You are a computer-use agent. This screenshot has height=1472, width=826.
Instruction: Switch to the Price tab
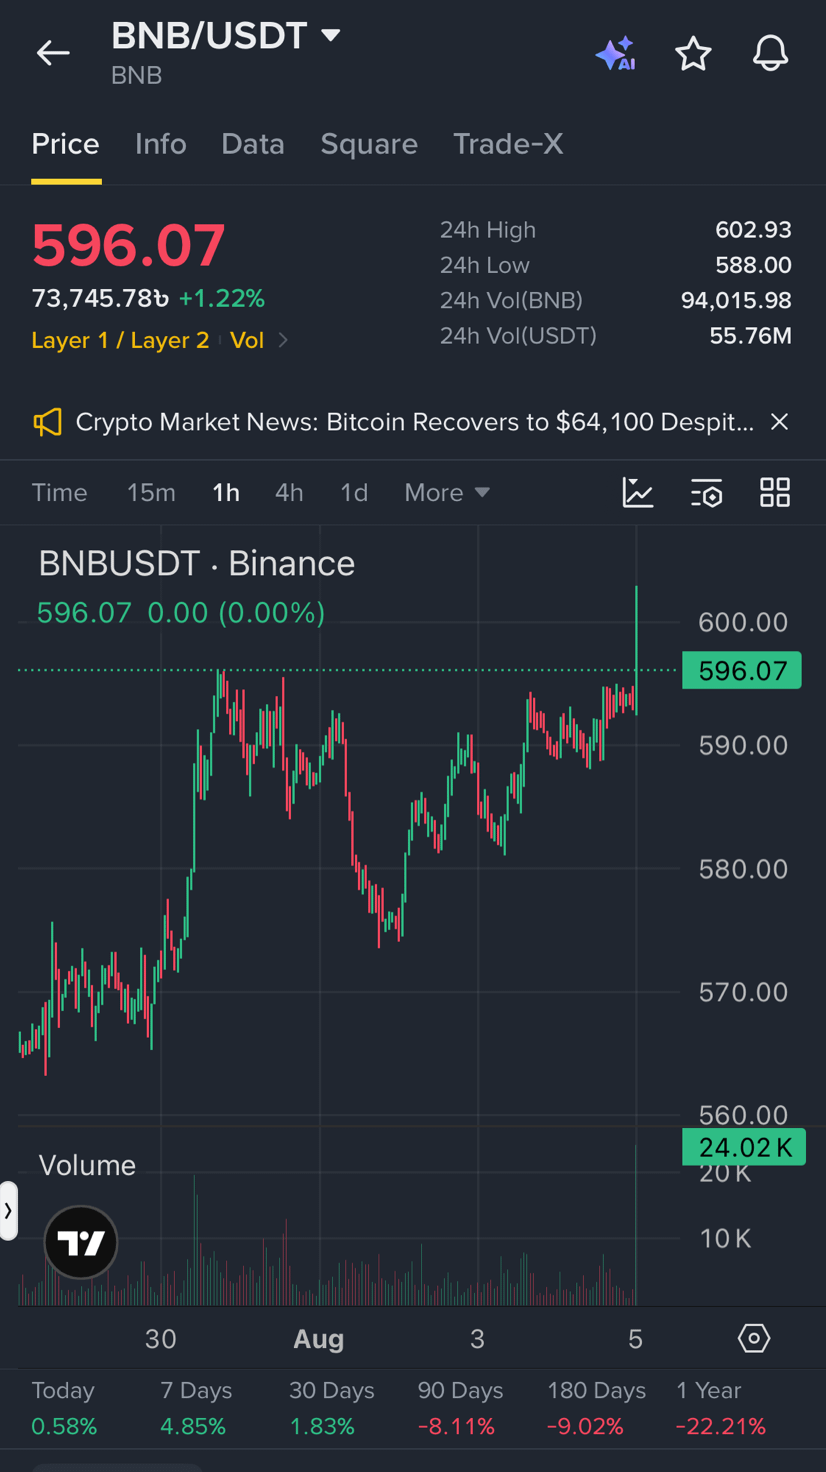65,144
